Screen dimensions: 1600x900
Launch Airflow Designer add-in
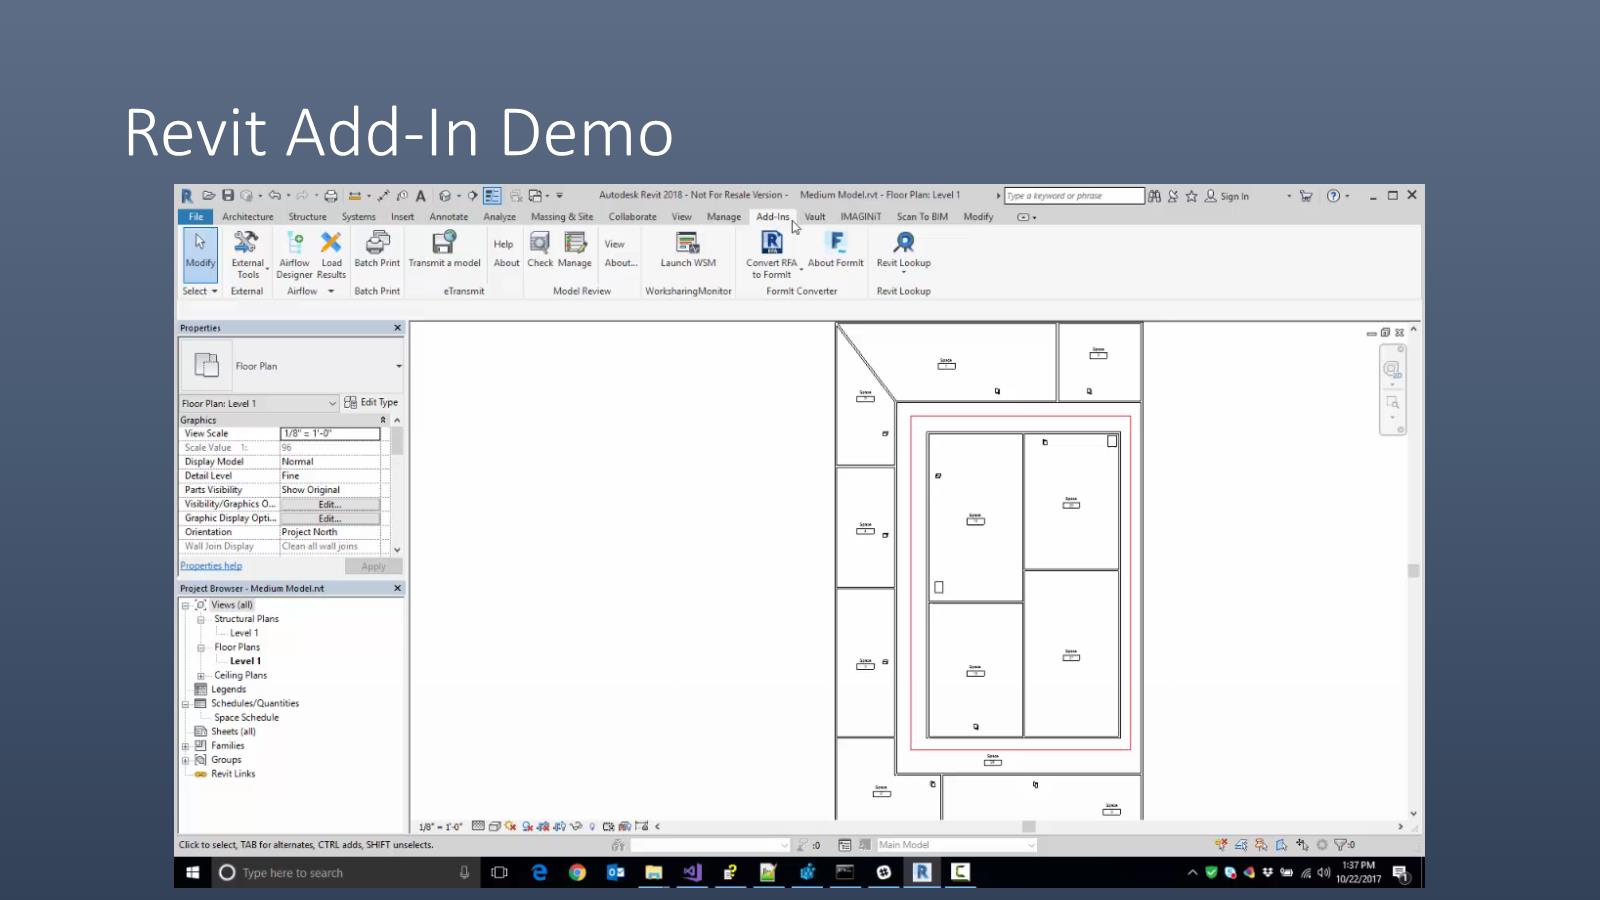point(294,255)
